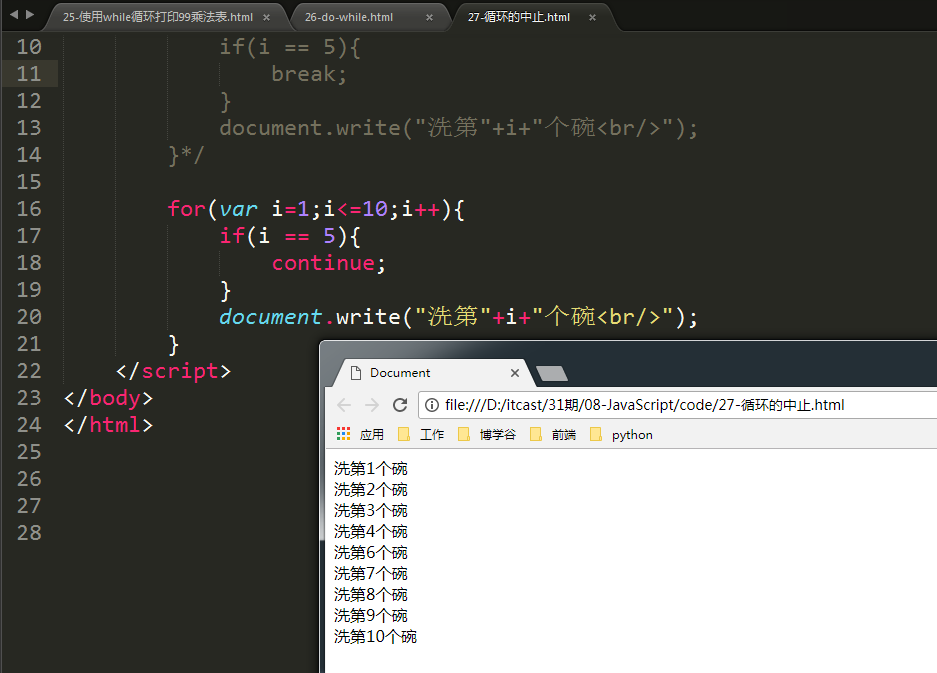Viewport: 937px width, 673px height.
Task: Go back in the browser
Action: click(x=344, y=405)
